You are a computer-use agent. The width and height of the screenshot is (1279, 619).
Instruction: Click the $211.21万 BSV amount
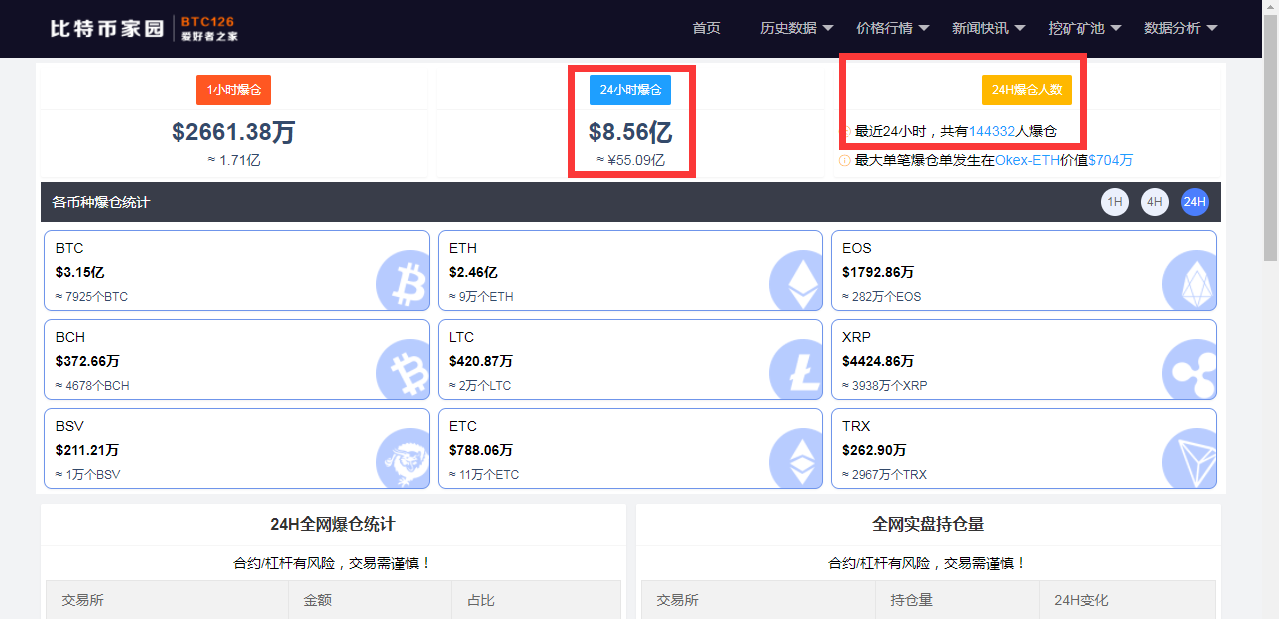(88, 450)
